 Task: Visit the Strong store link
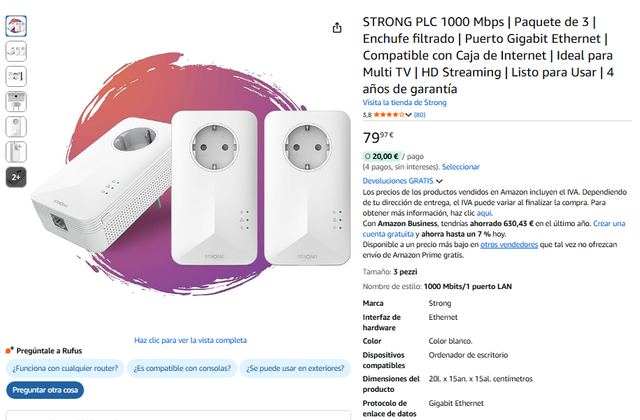[405, 102]
